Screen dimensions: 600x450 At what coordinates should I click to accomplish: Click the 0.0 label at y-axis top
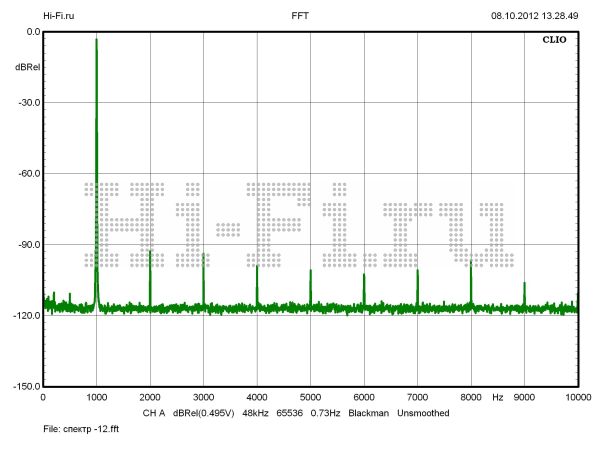(32, 32)
